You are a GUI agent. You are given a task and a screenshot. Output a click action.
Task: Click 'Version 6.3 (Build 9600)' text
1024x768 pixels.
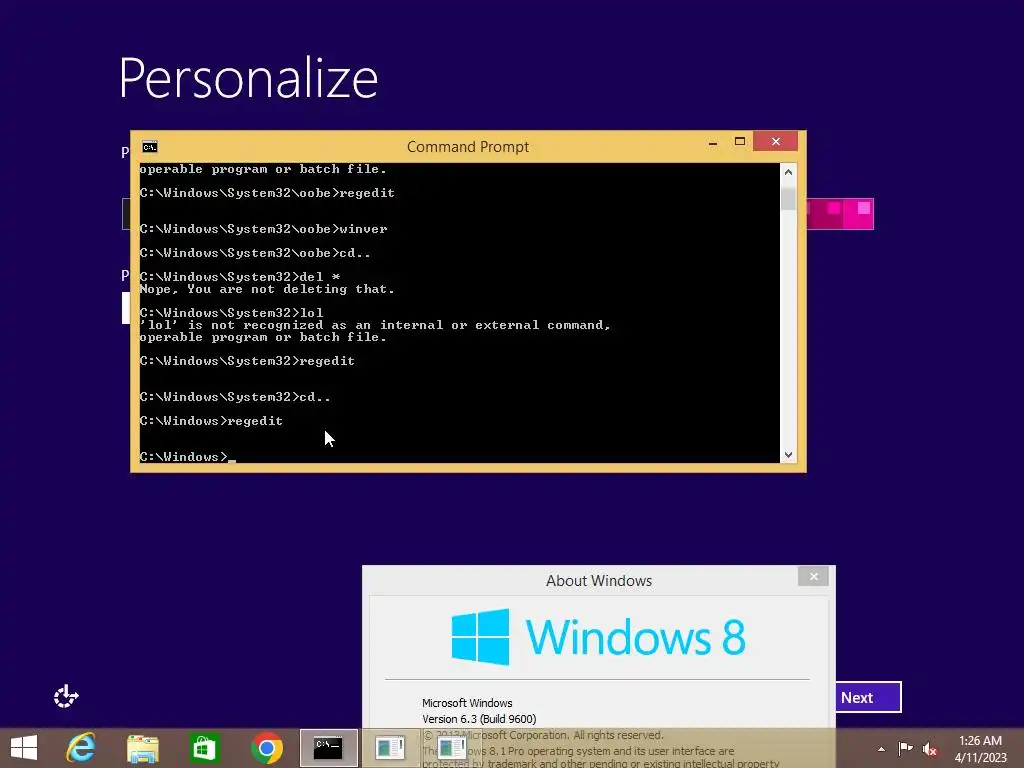[x=479, y=719]
